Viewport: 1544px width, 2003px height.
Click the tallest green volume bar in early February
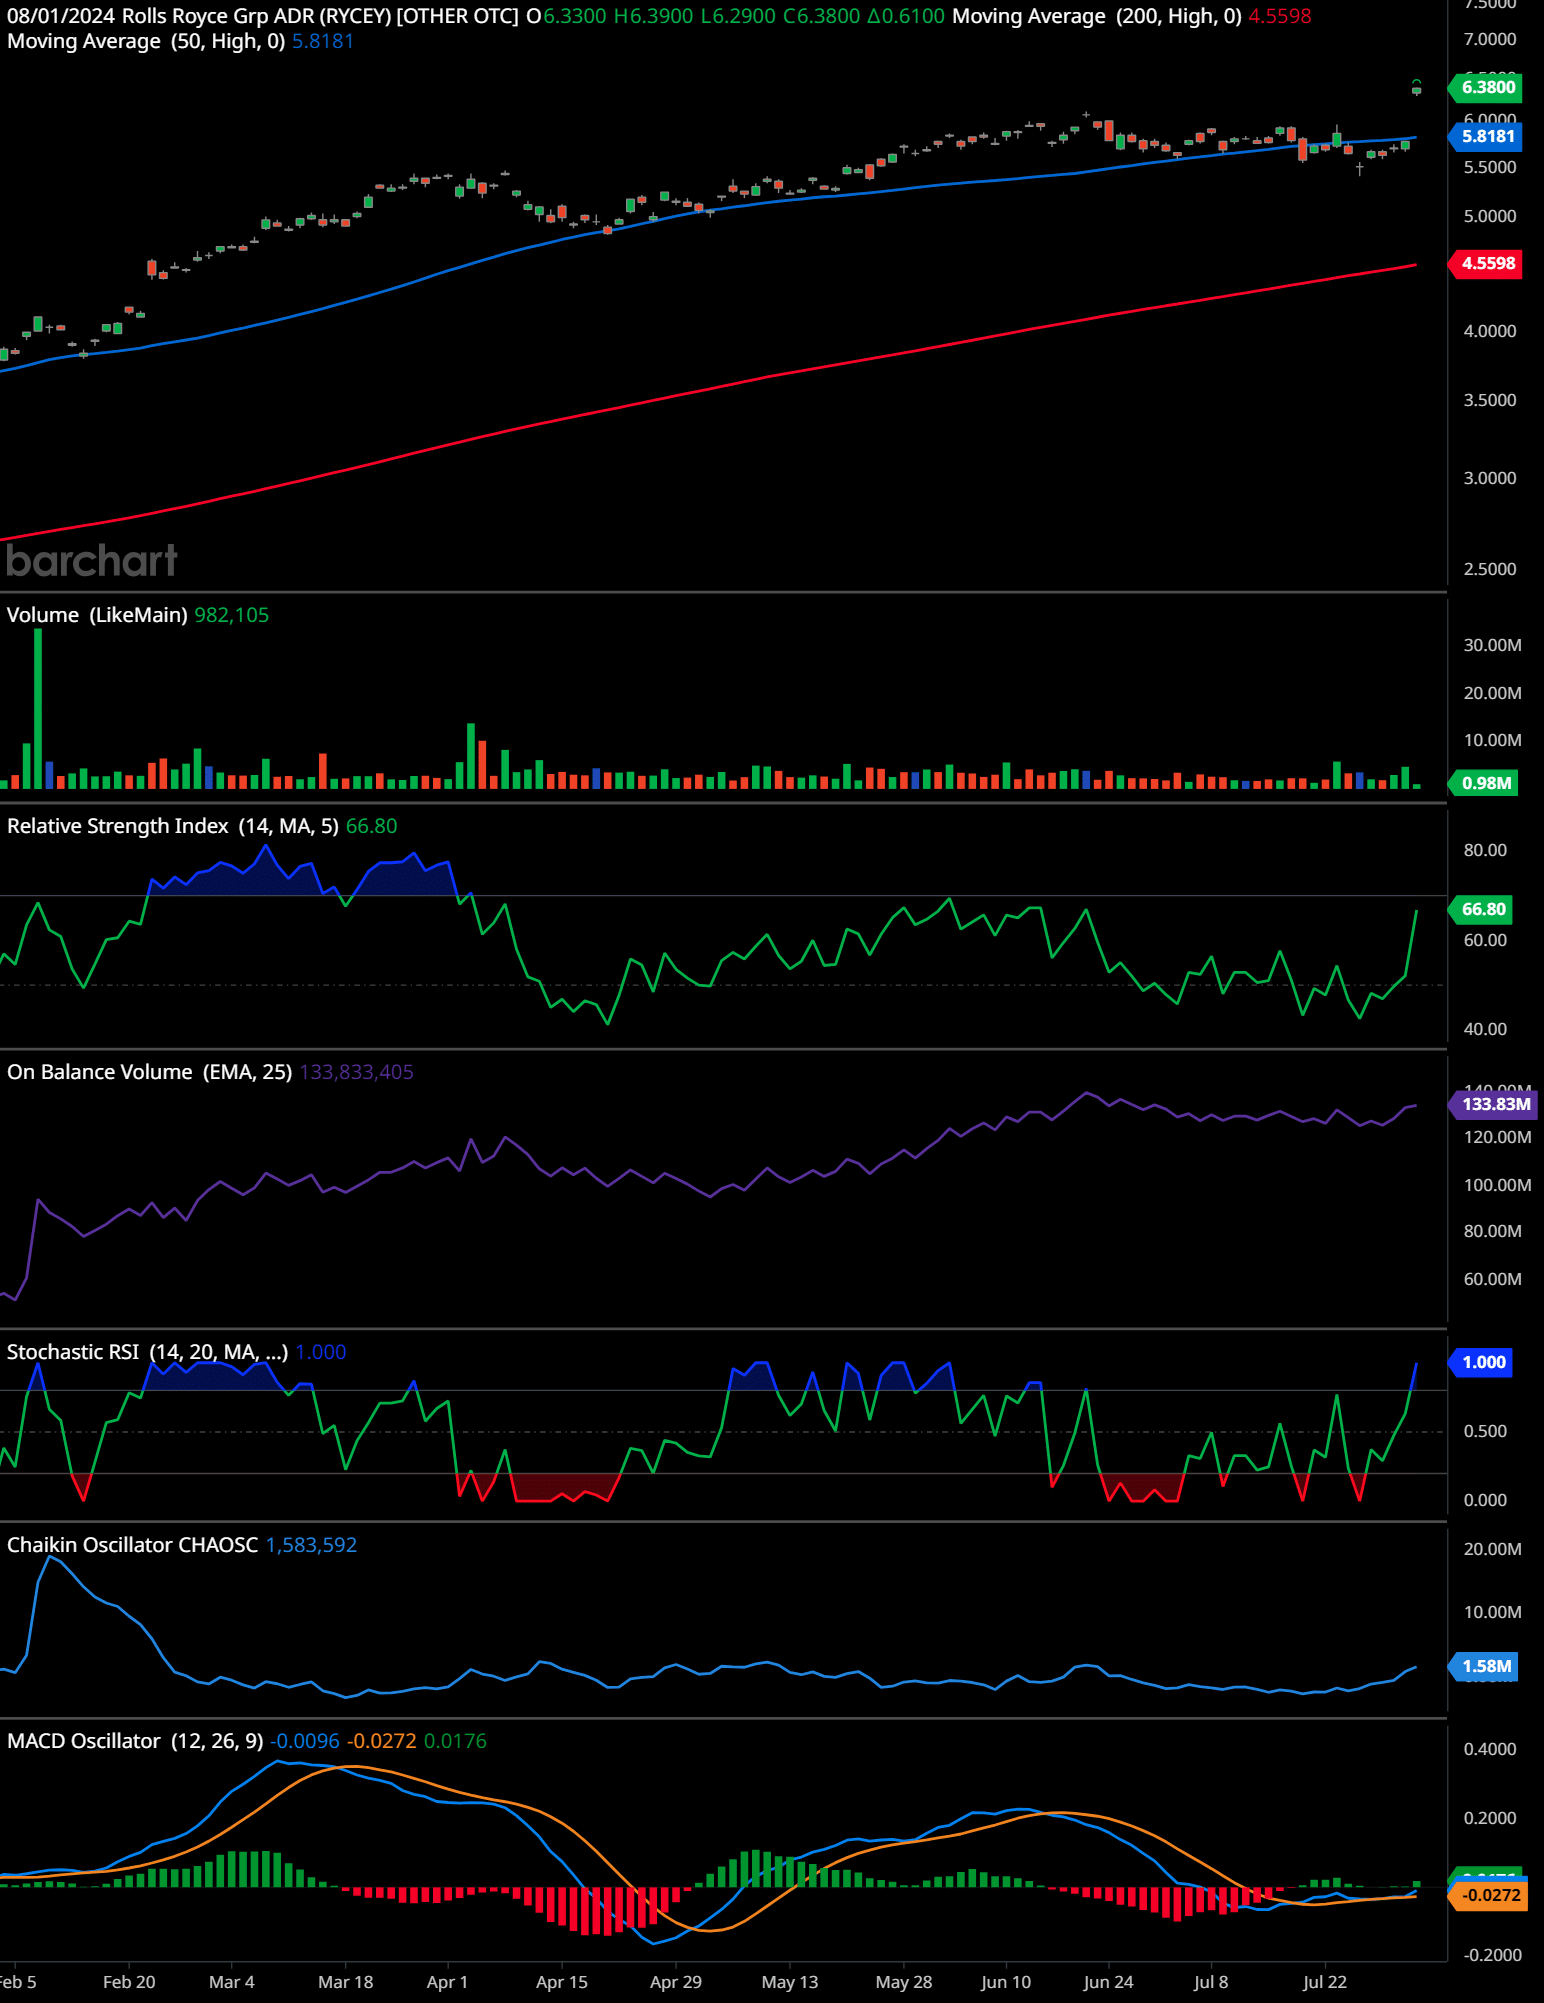38,708
